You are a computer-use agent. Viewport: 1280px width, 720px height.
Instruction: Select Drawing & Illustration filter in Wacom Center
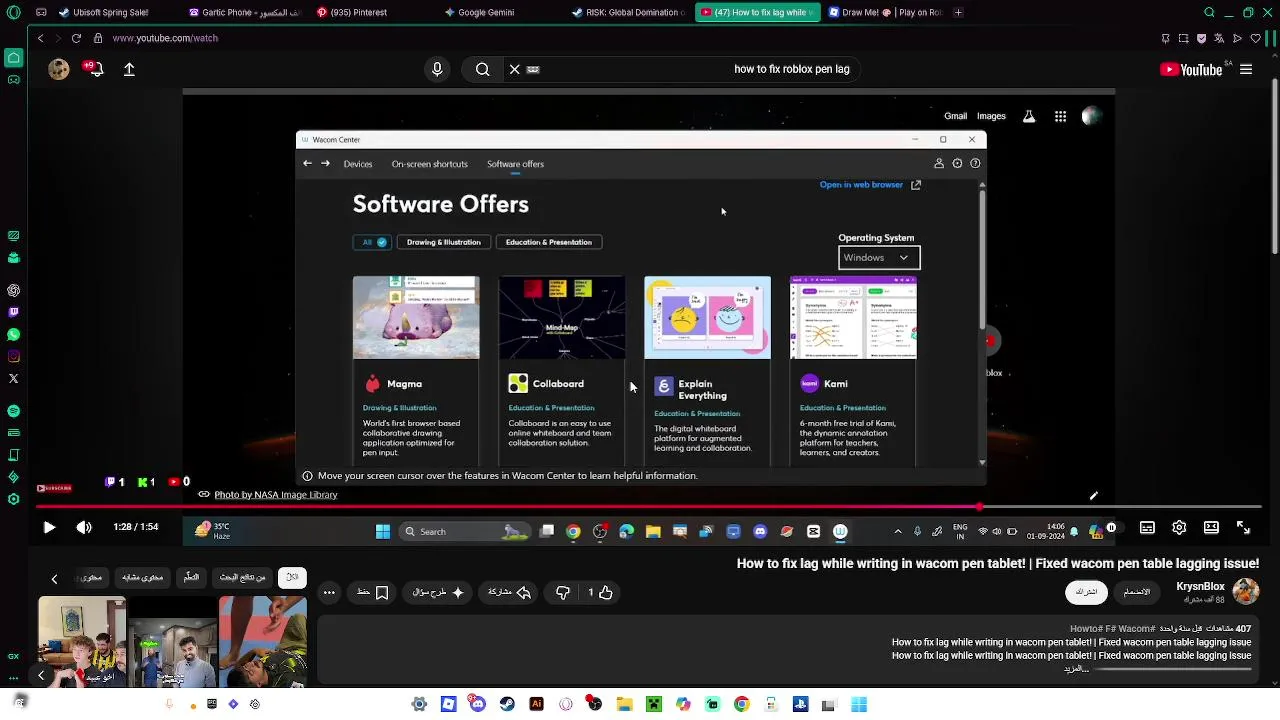click(443, 242)
